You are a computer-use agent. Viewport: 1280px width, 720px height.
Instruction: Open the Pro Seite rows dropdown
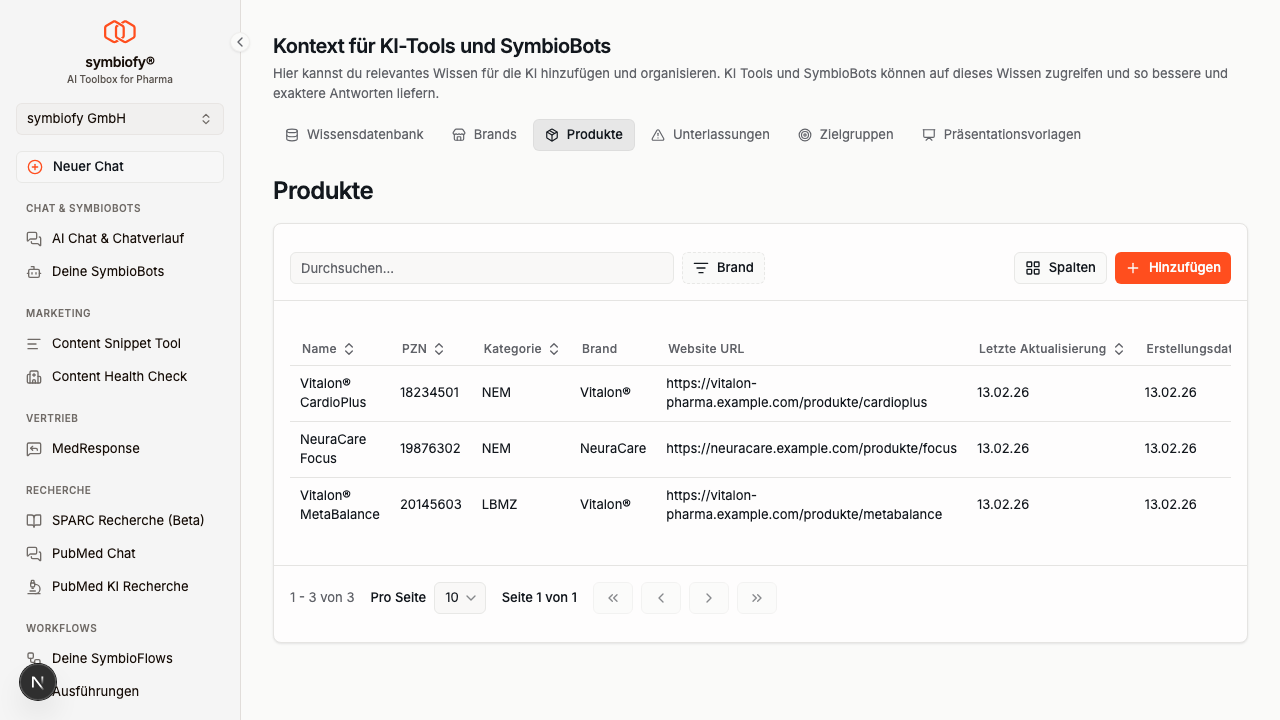pyautogui.click(x=460, y=597)
